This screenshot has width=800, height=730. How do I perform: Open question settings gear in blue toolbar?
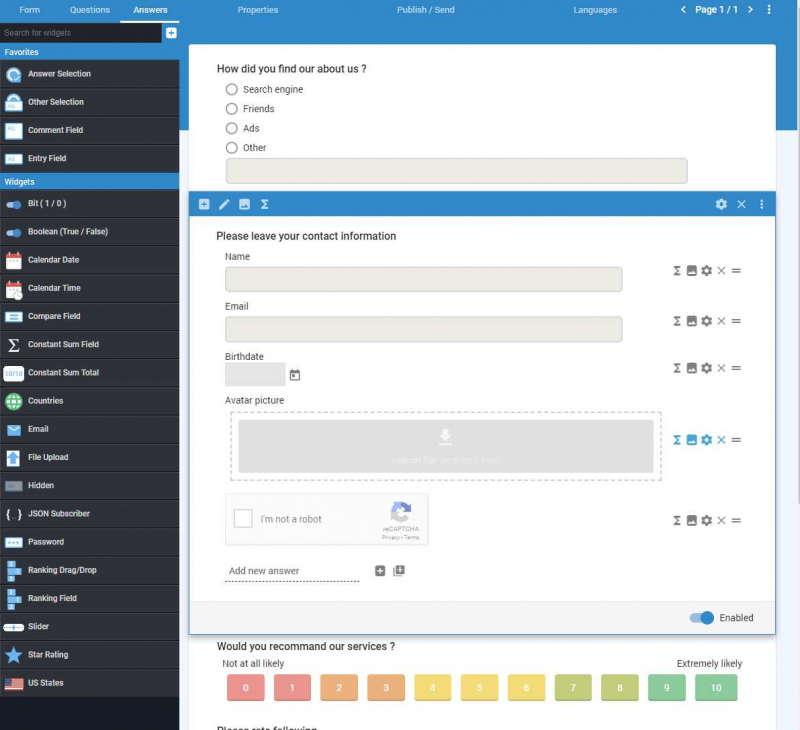click(x=721, y=204)
